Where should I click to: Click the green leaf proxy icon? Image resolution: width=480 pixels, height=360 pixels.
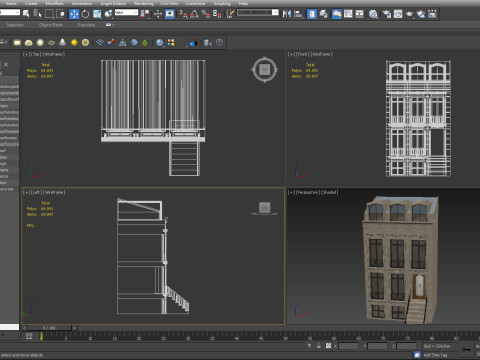click(x=145, y=43)
